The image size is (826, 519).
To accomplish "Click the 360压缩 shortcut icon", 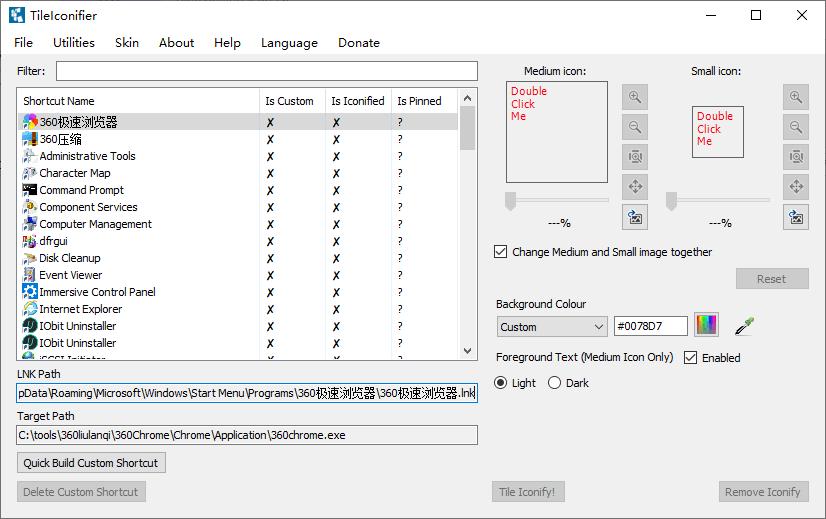I will point(30,139).
